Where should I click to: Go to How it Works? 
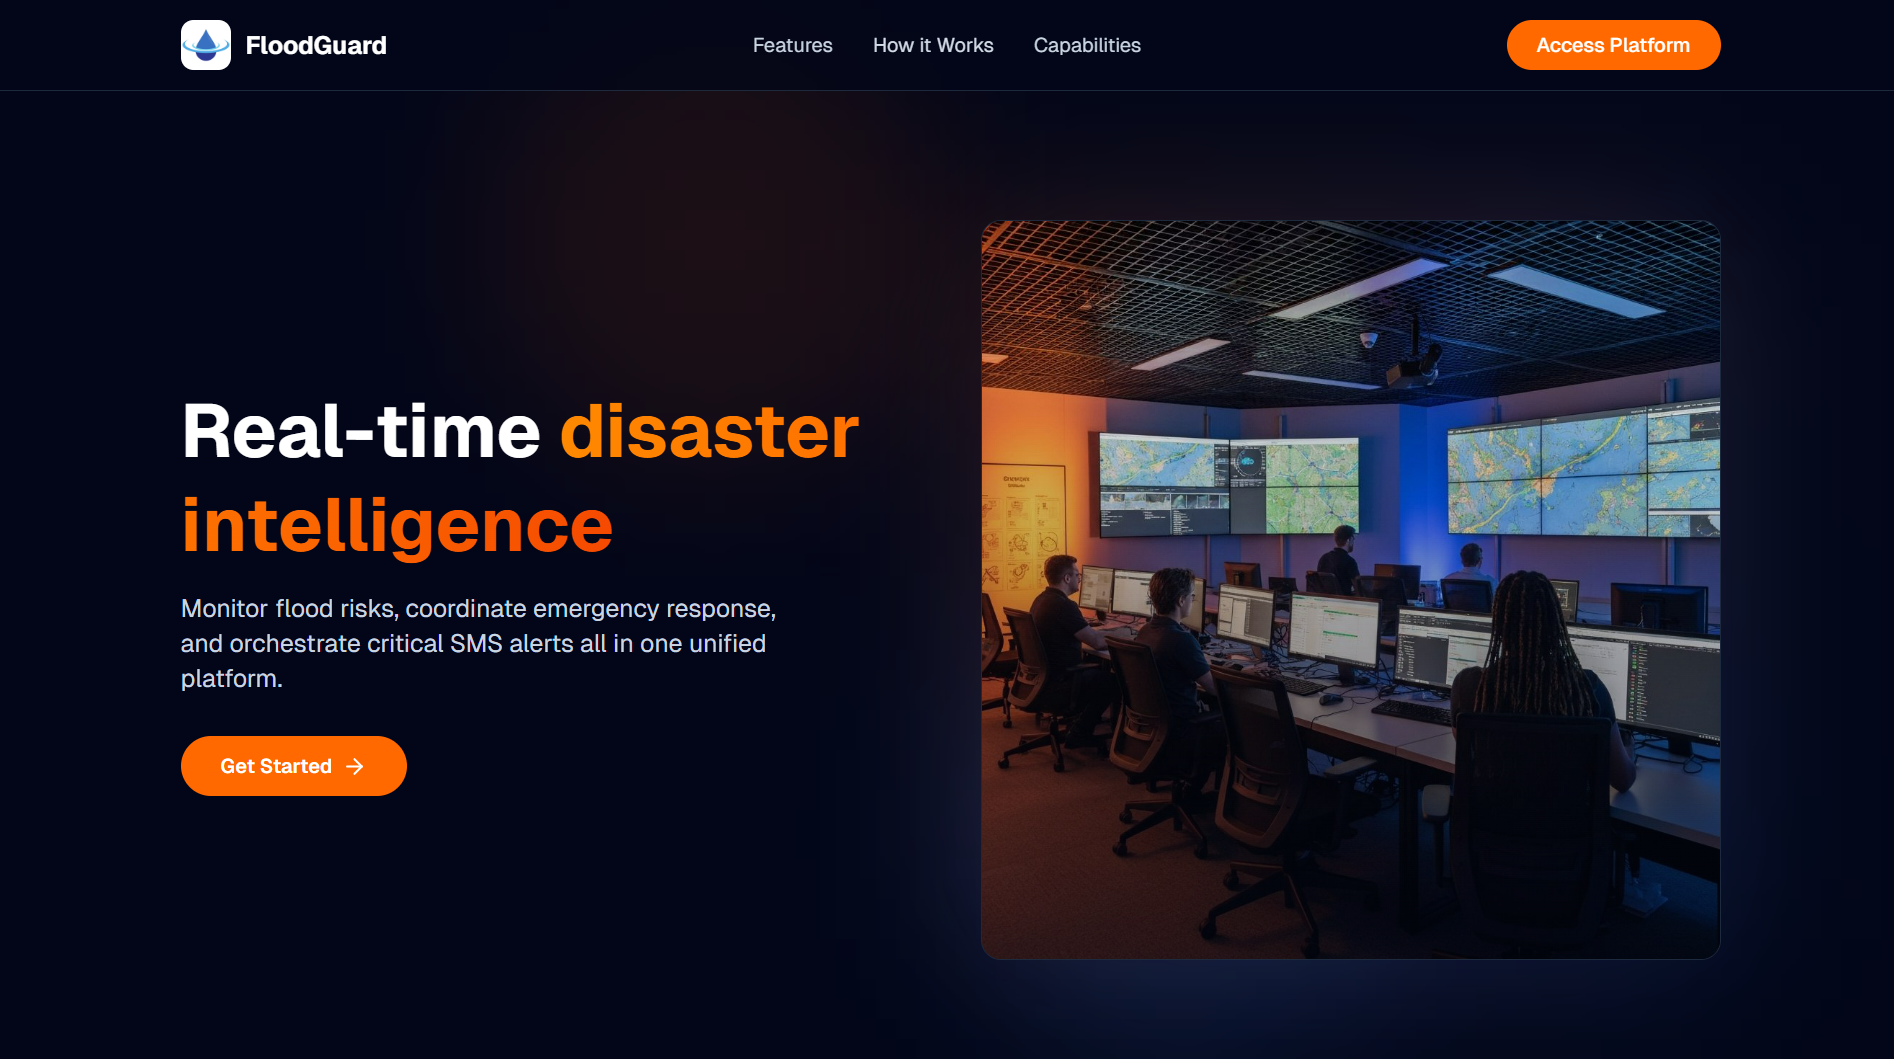pyautogui.click(x=933, y=45)
